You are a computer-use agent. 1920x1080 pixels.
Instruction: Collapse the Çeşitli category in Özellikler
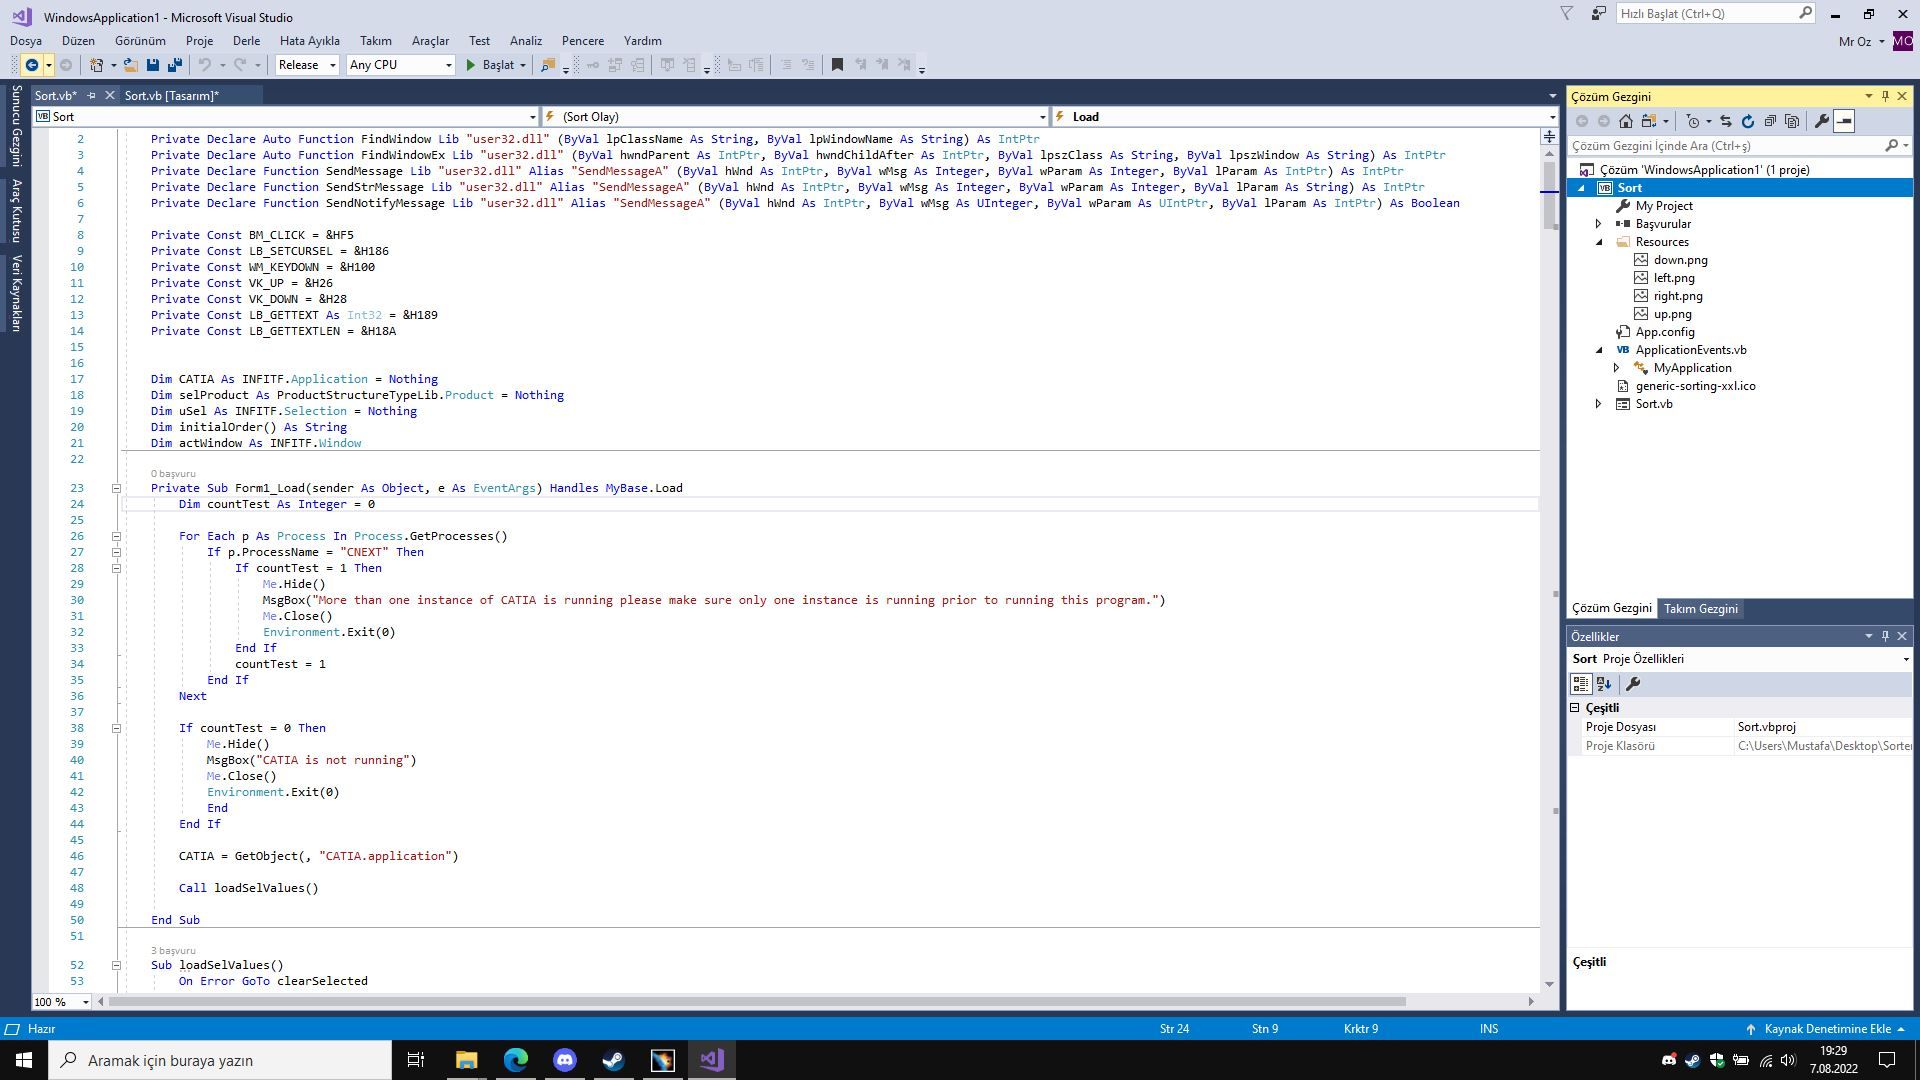pos(1575,708)
